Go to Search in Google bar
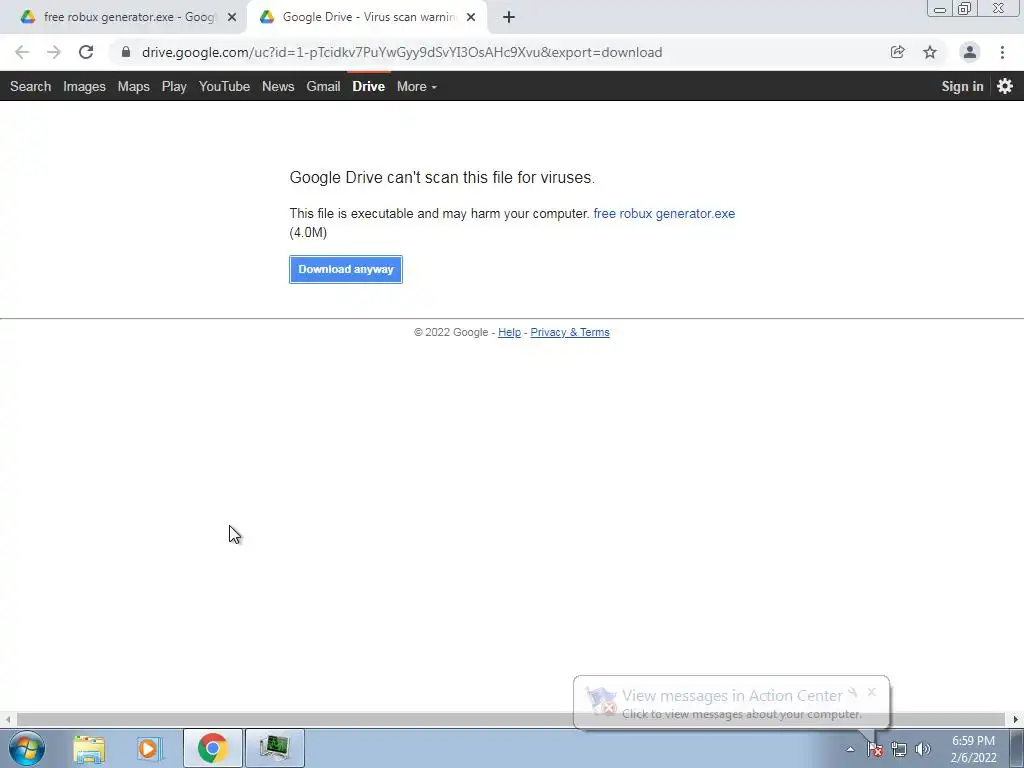This screenshot has height=768, width=1024. click(x=31, y=86)
